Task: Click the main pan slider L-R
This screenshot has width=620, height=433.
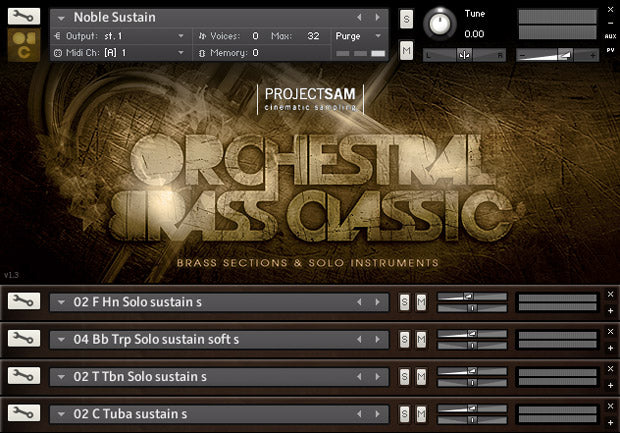Action: [x=464, y=55]
